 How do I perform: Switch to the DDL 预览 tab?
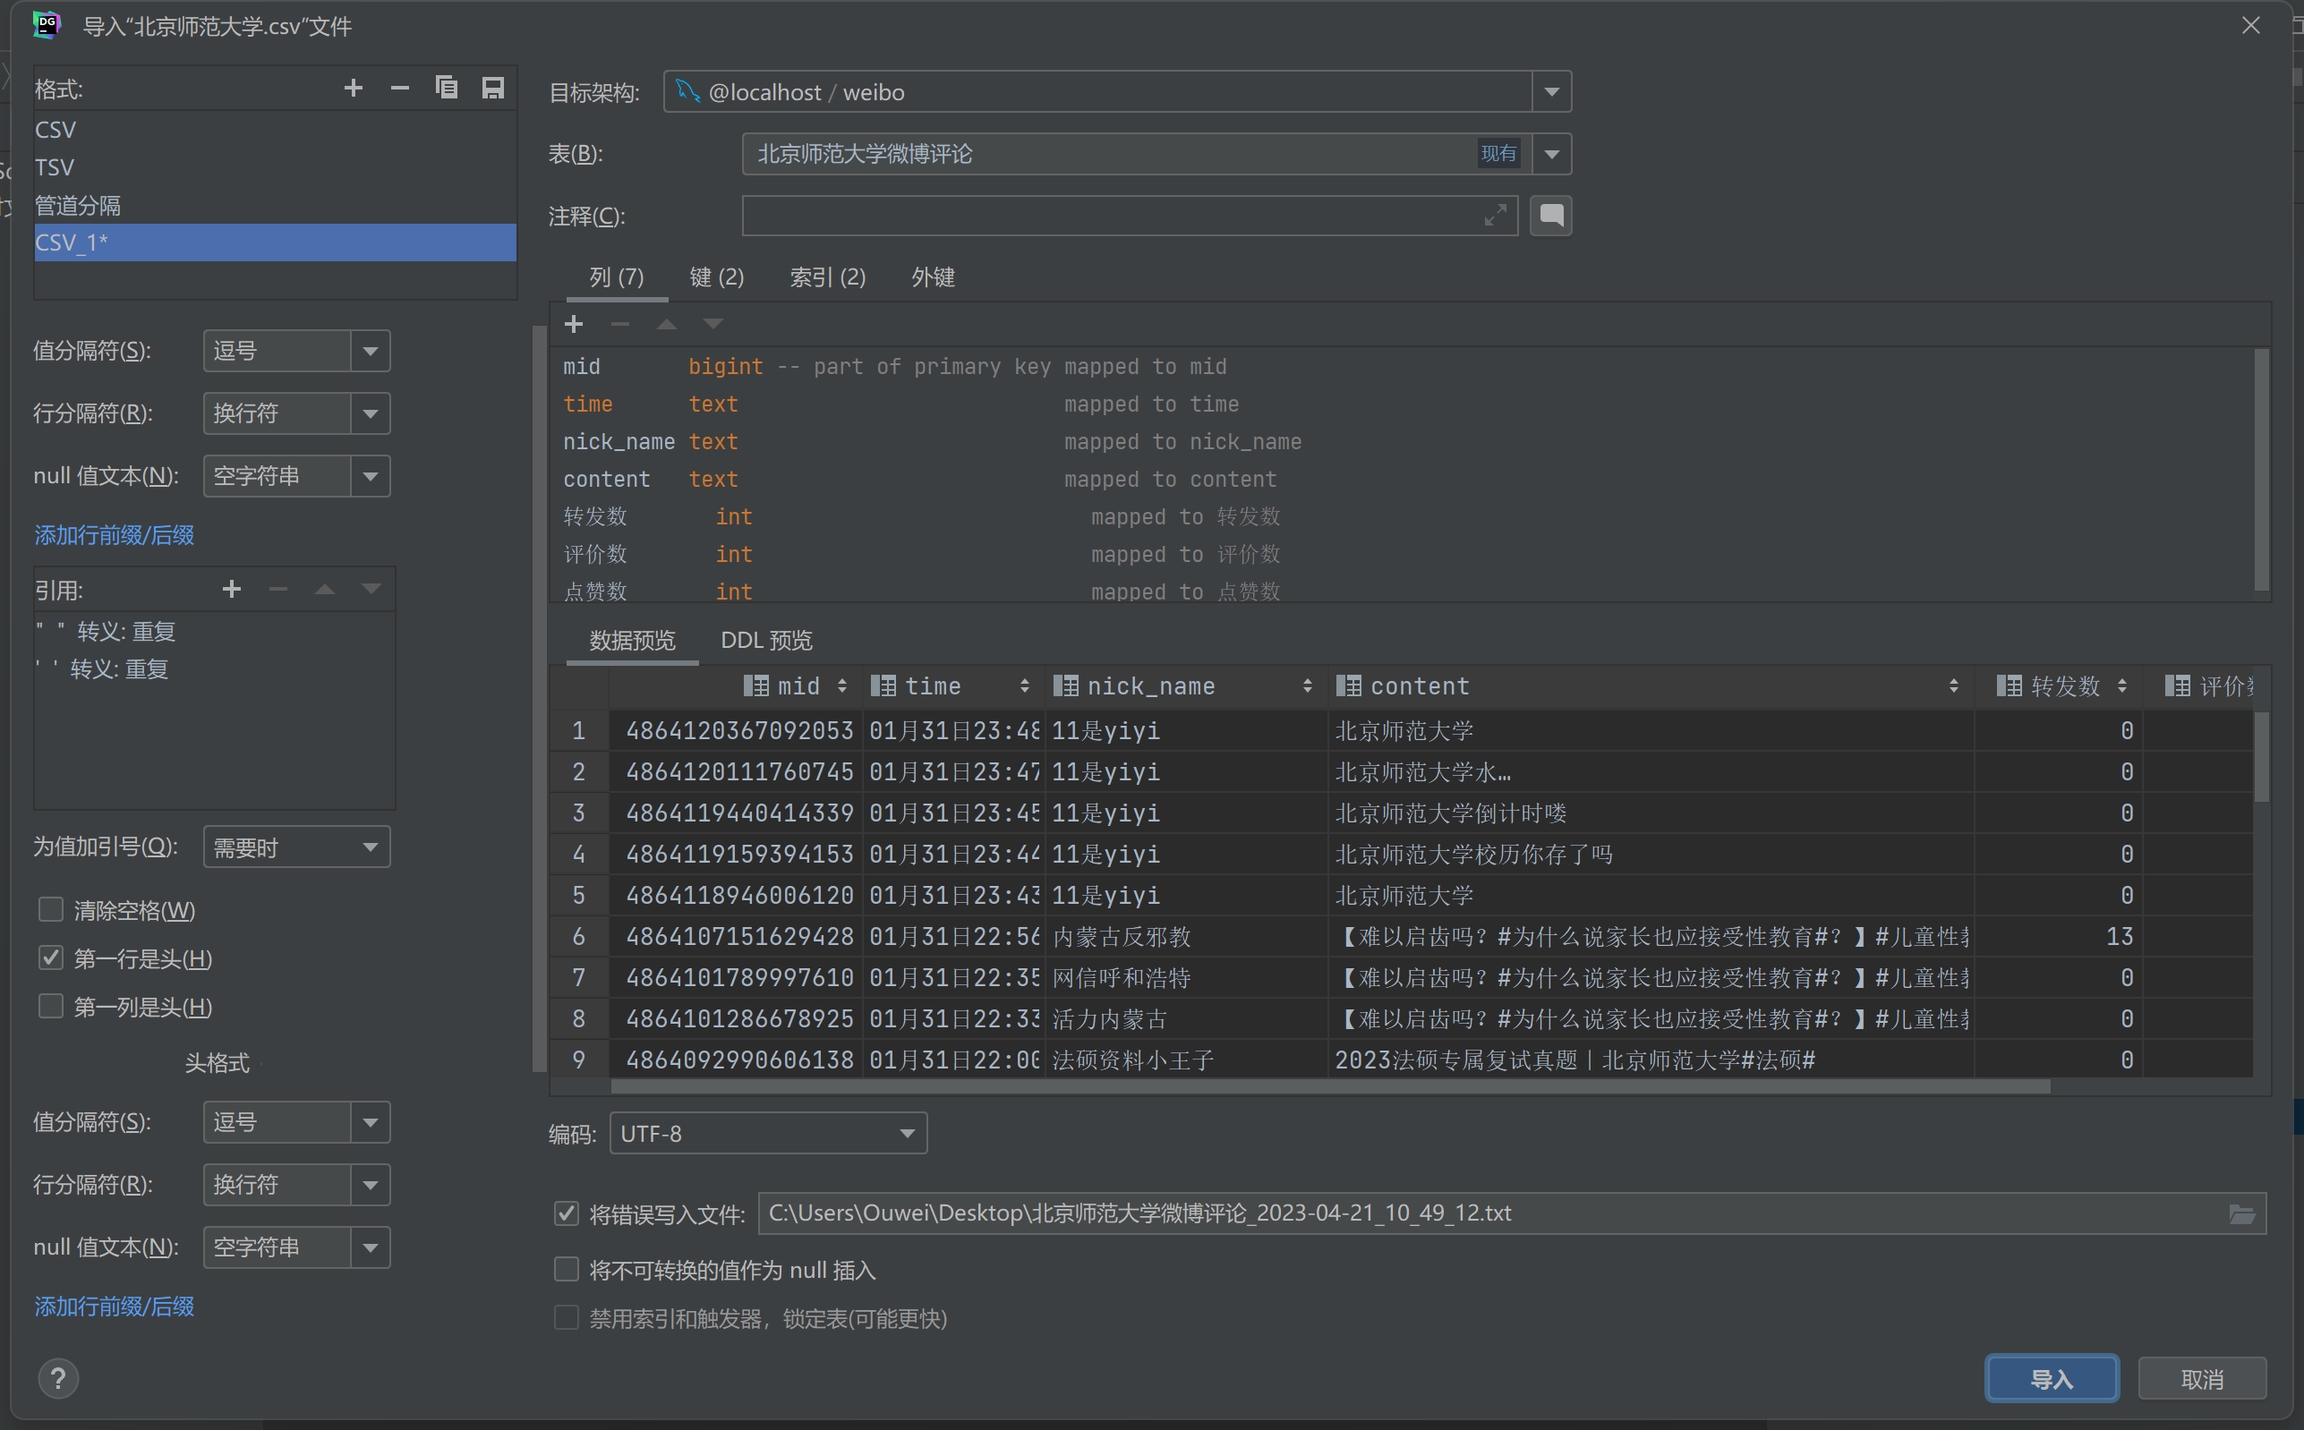(x=766, y=640)
